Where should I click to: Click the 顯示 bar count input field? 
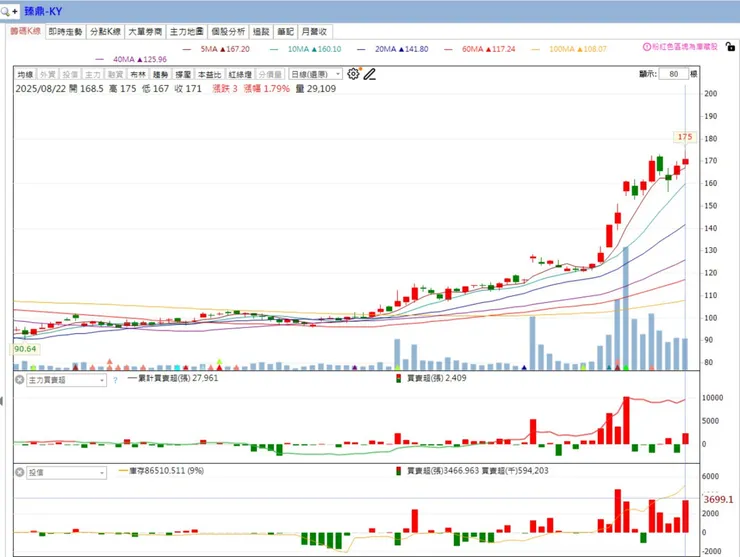click(673, 74)
